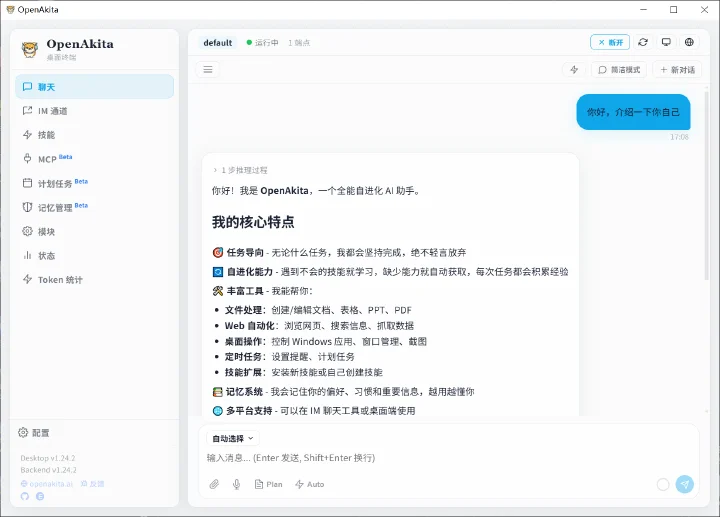Click the 丰富工具 tools emoji icon

pos(218,291)
